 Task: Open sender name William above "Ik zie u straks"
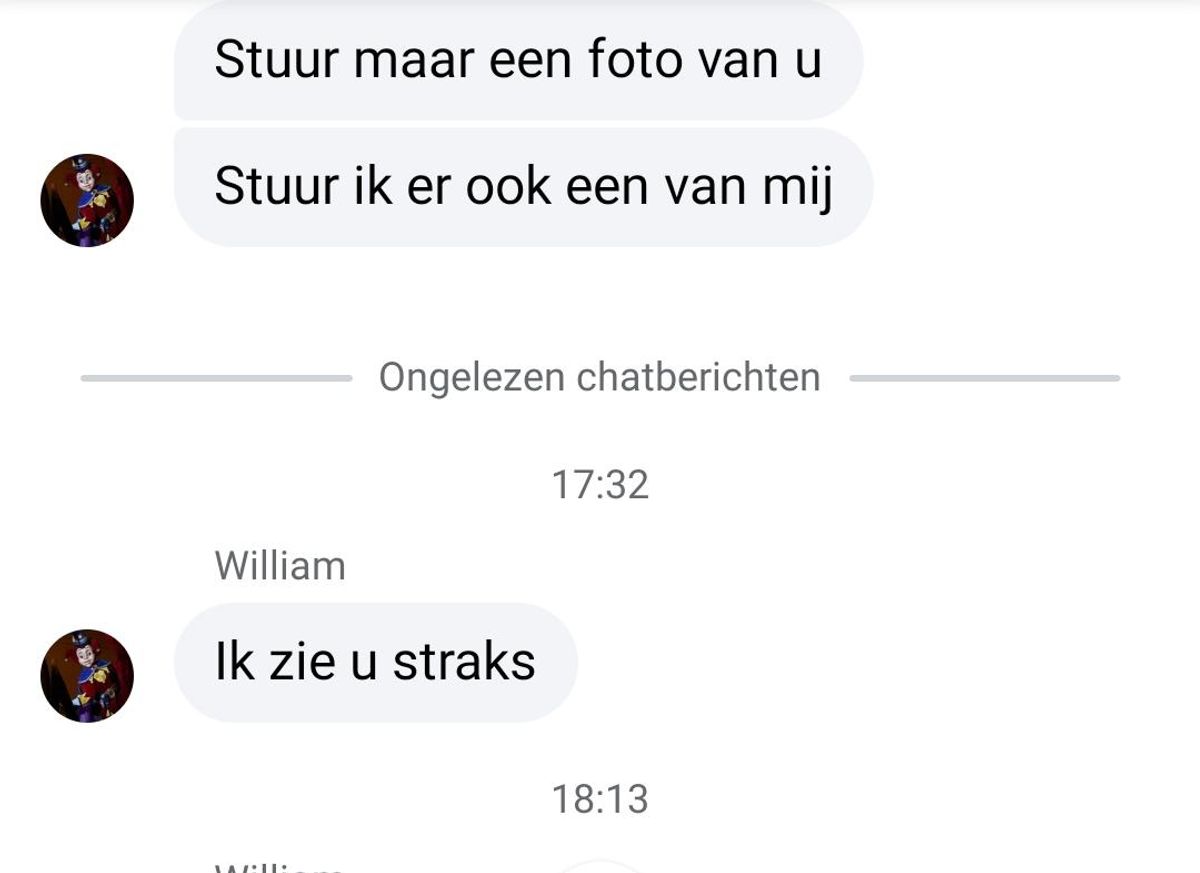click(x=280, y=566)
